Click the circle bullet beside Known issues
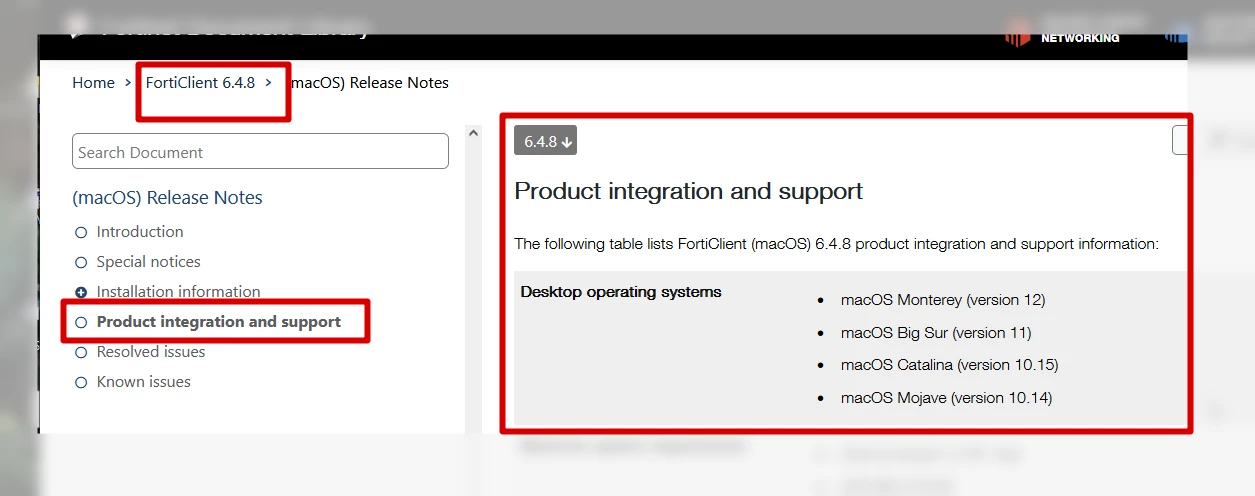The width and height of the screenshot is (1255, 496). tap(81, 382)
